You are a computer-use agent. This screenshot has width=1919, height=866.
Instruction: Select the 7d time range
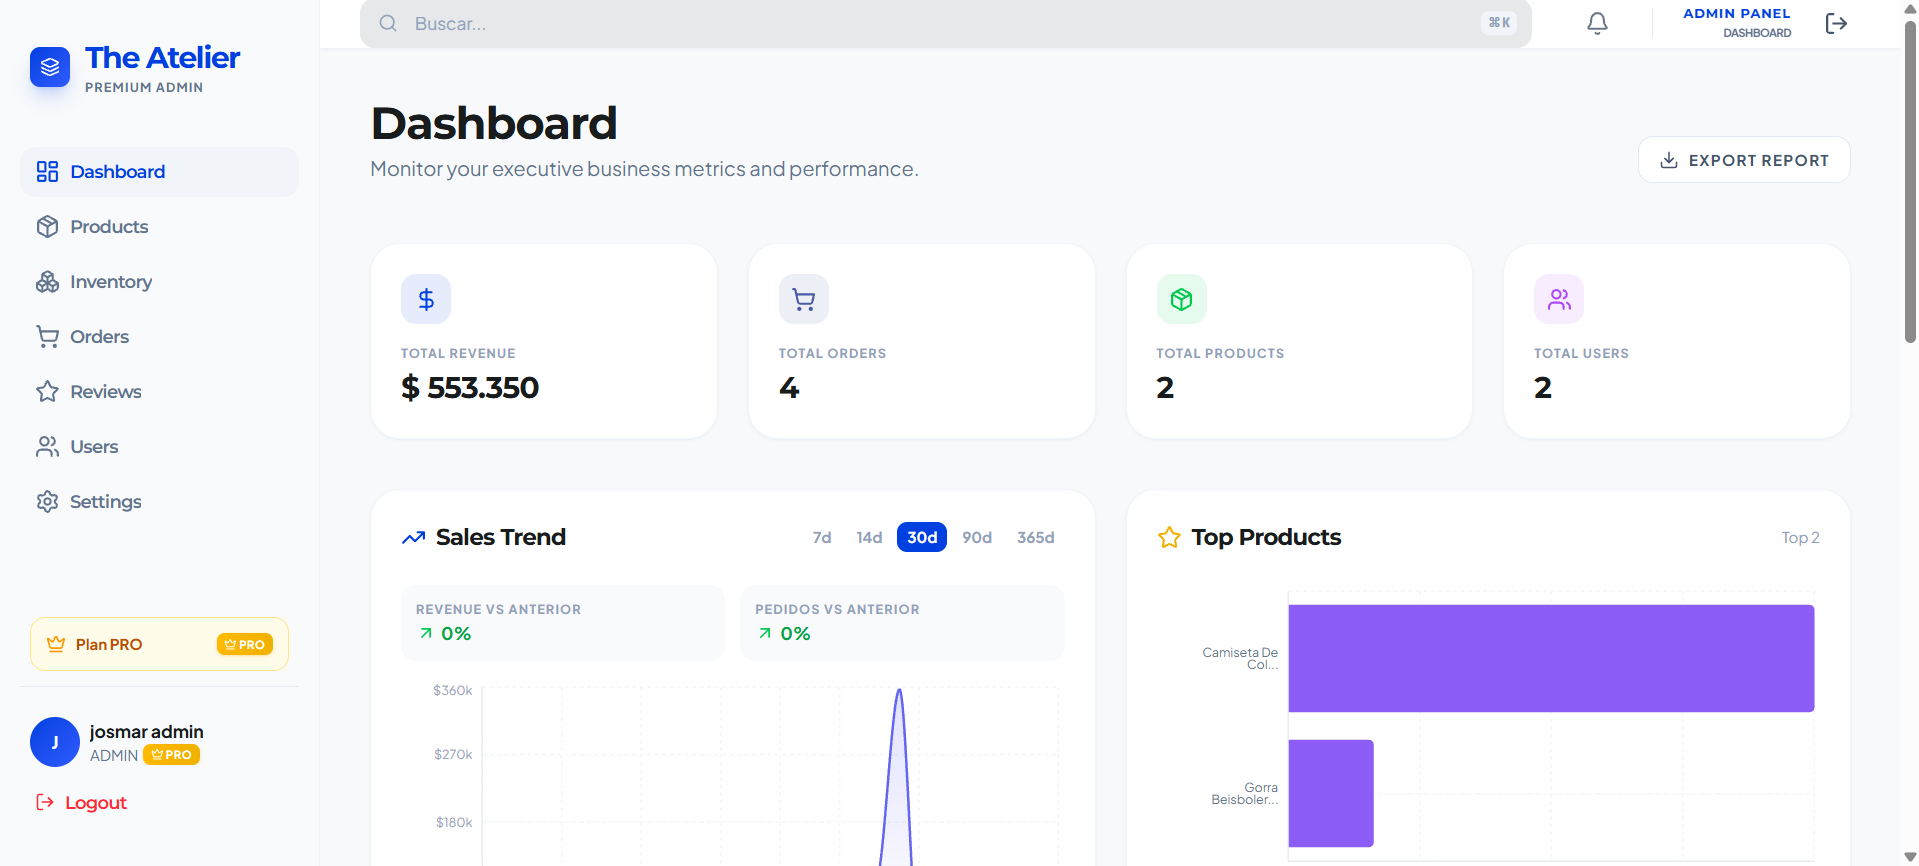[x=822, y=538]
